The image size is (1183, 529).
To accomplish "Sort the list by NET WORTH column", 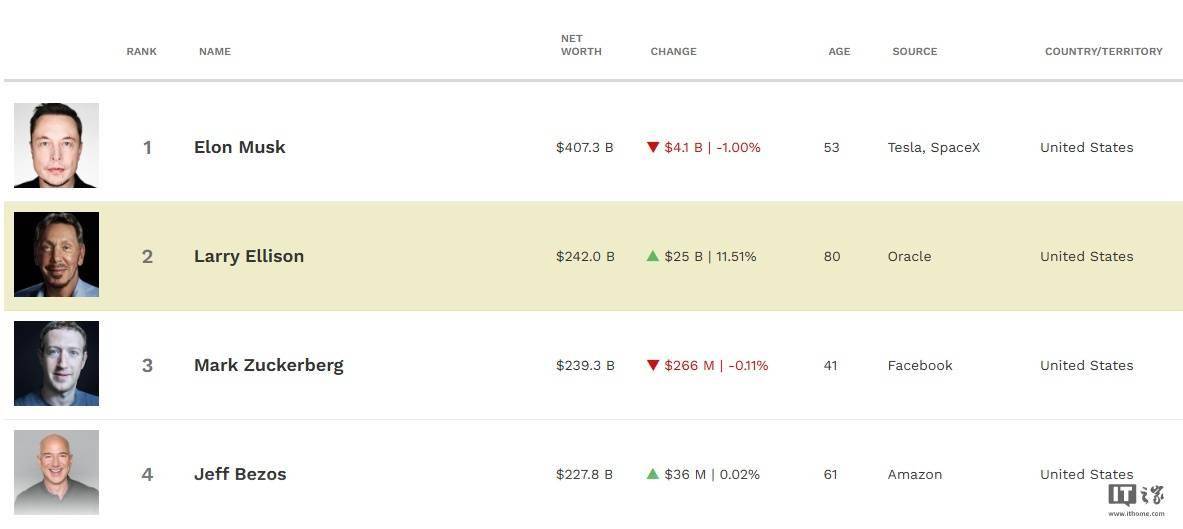I will pyautogui.click(x=581, y=45).
